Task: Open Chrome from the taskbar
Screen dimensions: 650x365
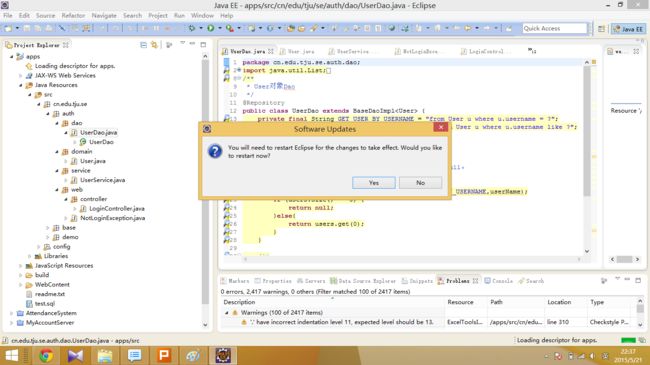Action: point(46,355)
